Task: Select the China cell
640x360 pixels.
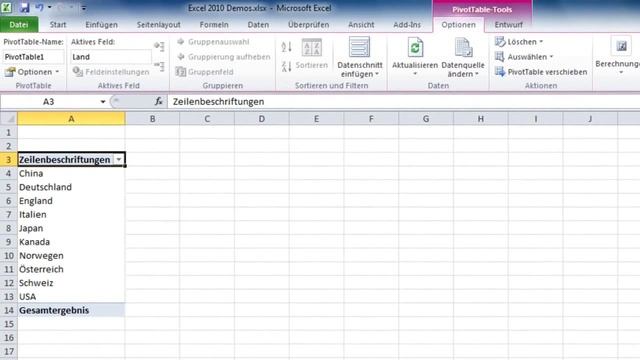Action: [71, 173]
